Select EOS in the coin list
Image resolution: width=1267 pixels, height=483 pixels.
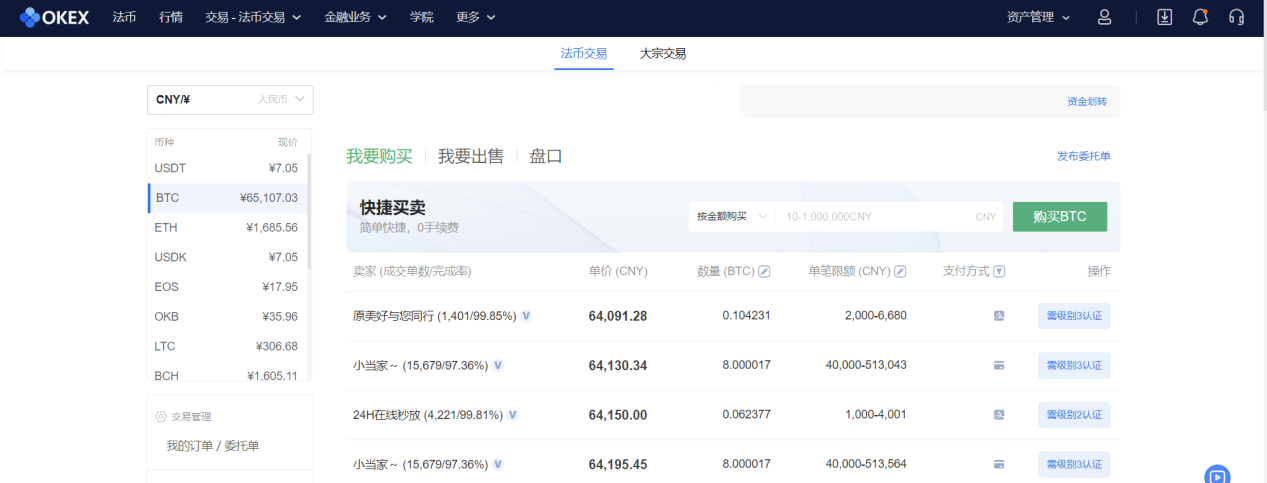227,287
